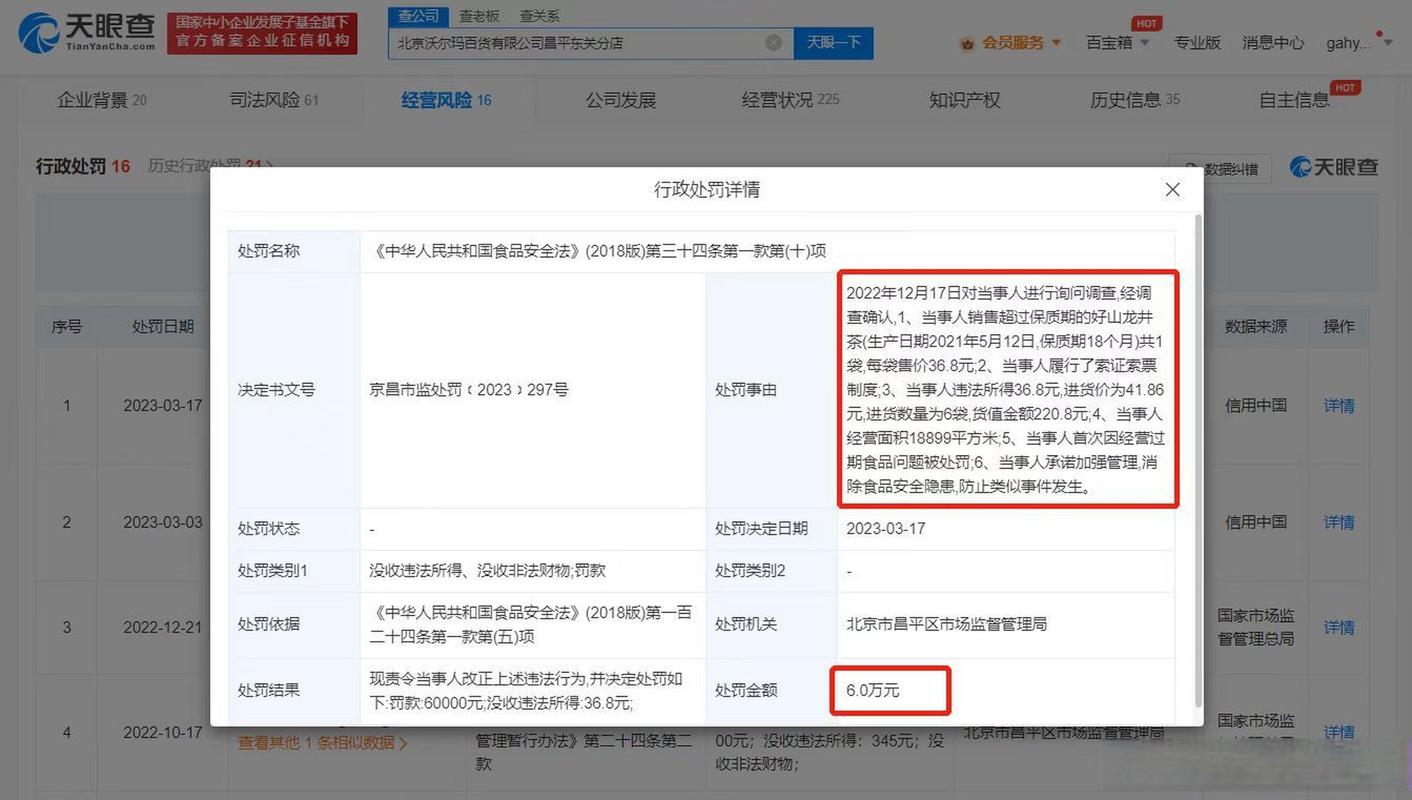Expand the 会员服务 dropdown
Image resolution: width=1412 pixels, height=800 pixels.
[x=1056, y=43]
